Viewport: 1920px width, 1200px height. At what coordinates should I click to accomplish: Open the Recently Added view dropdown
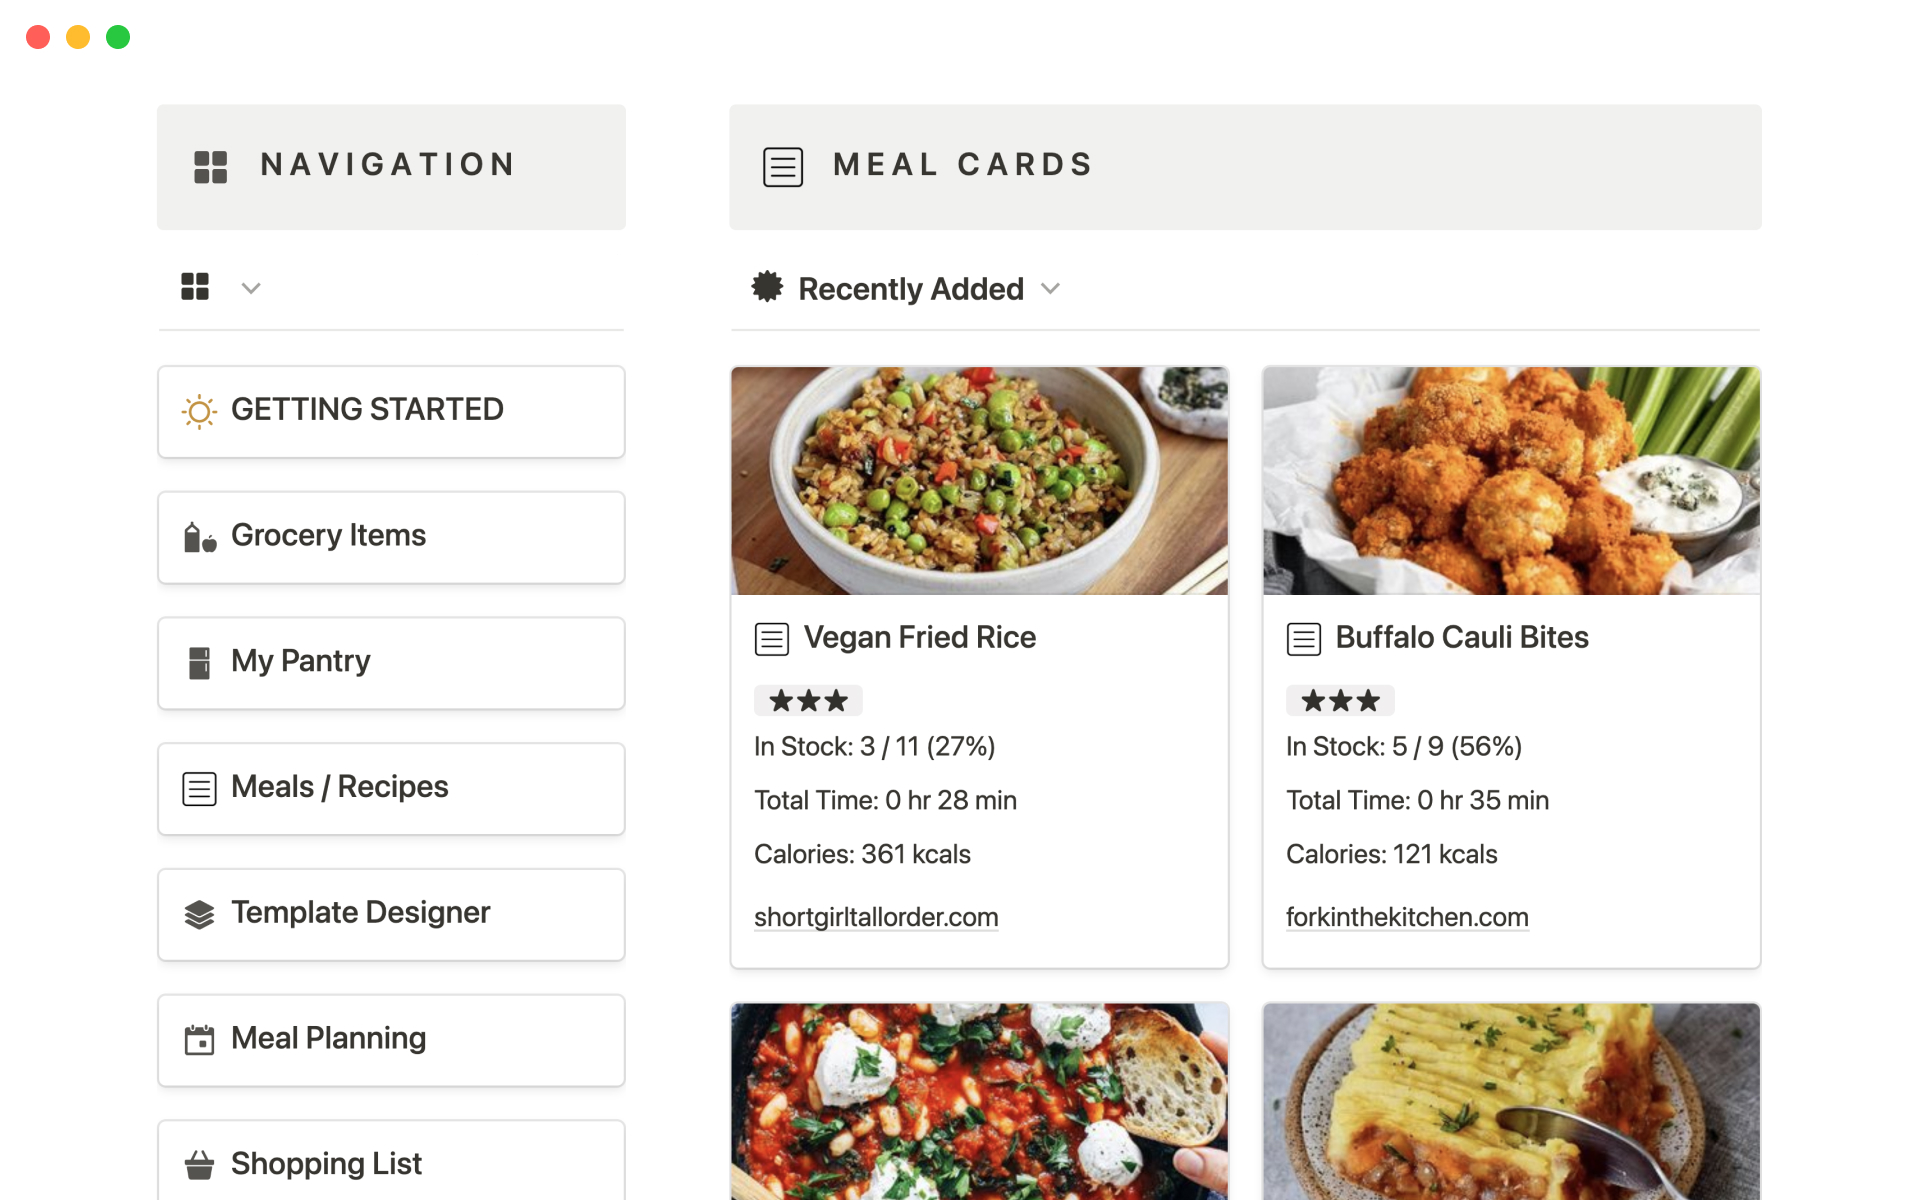pos(1050,289)
